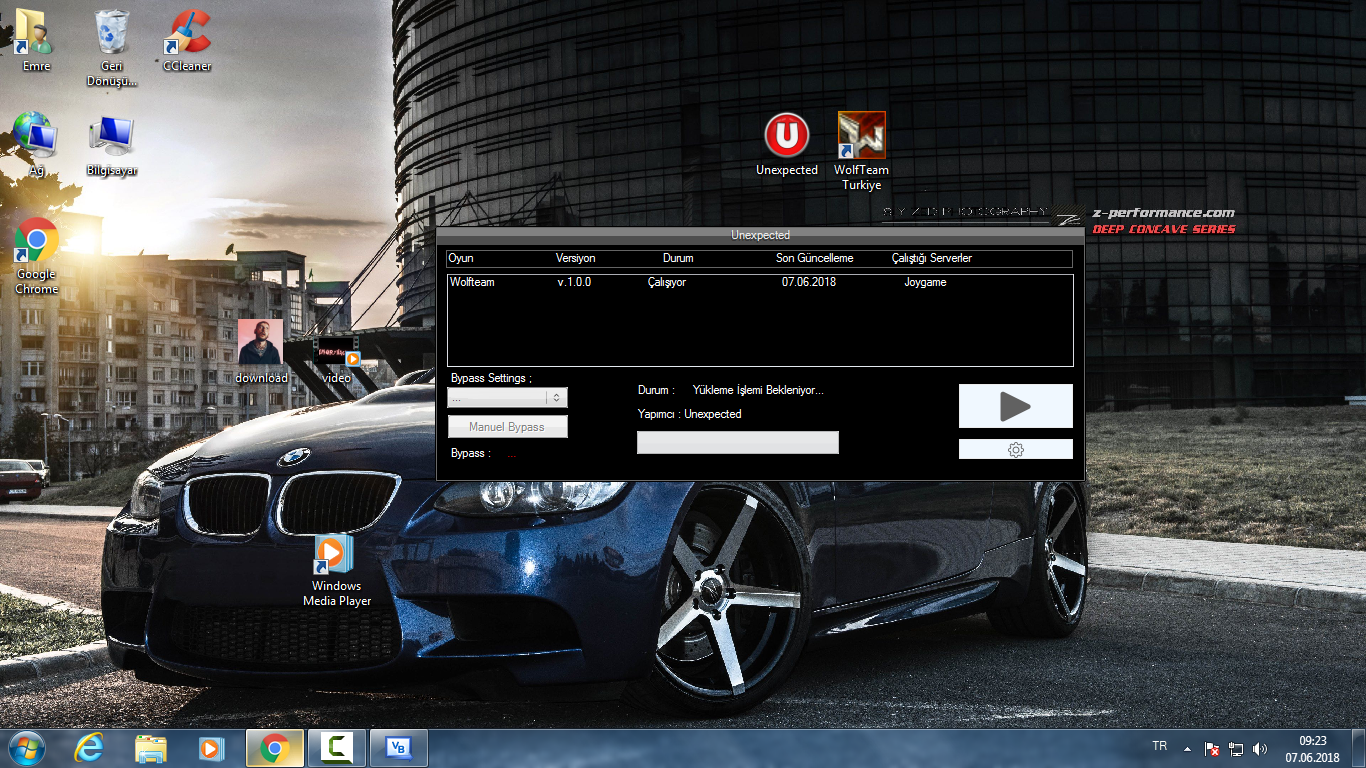Click the Unexpected window title bar
Viewport: 1366px width, 768px height.
coord(760,235)
